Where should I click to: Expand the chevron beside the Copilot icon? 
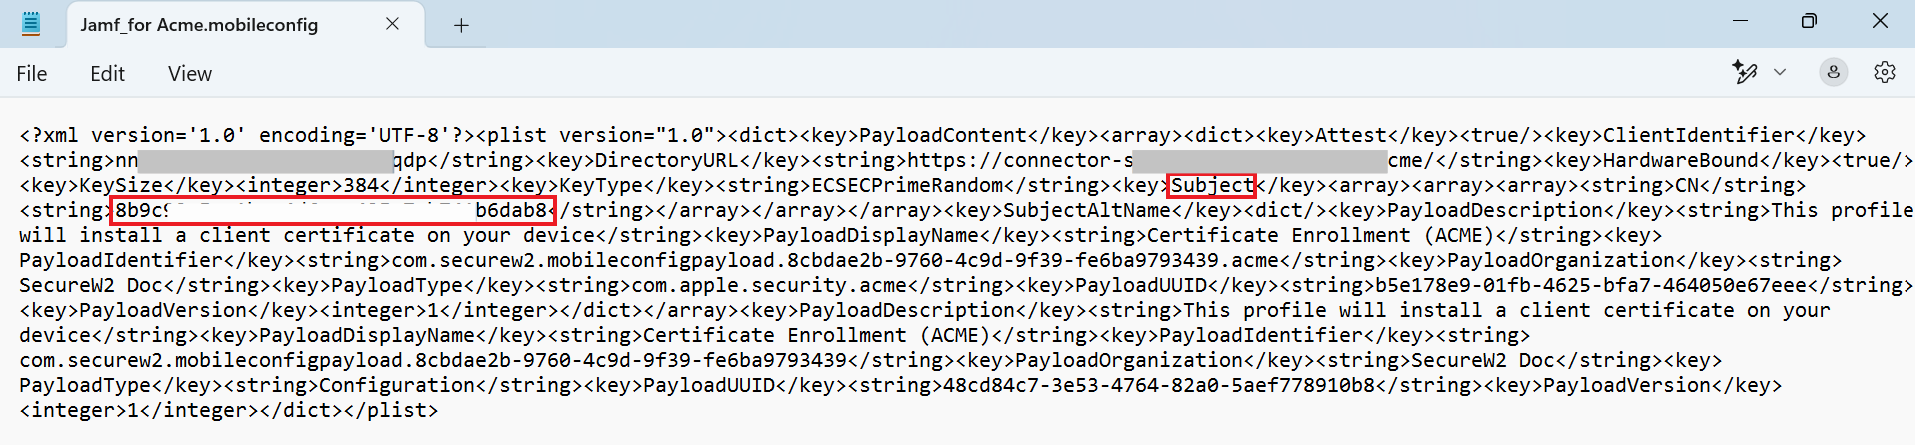point(1780,72)
